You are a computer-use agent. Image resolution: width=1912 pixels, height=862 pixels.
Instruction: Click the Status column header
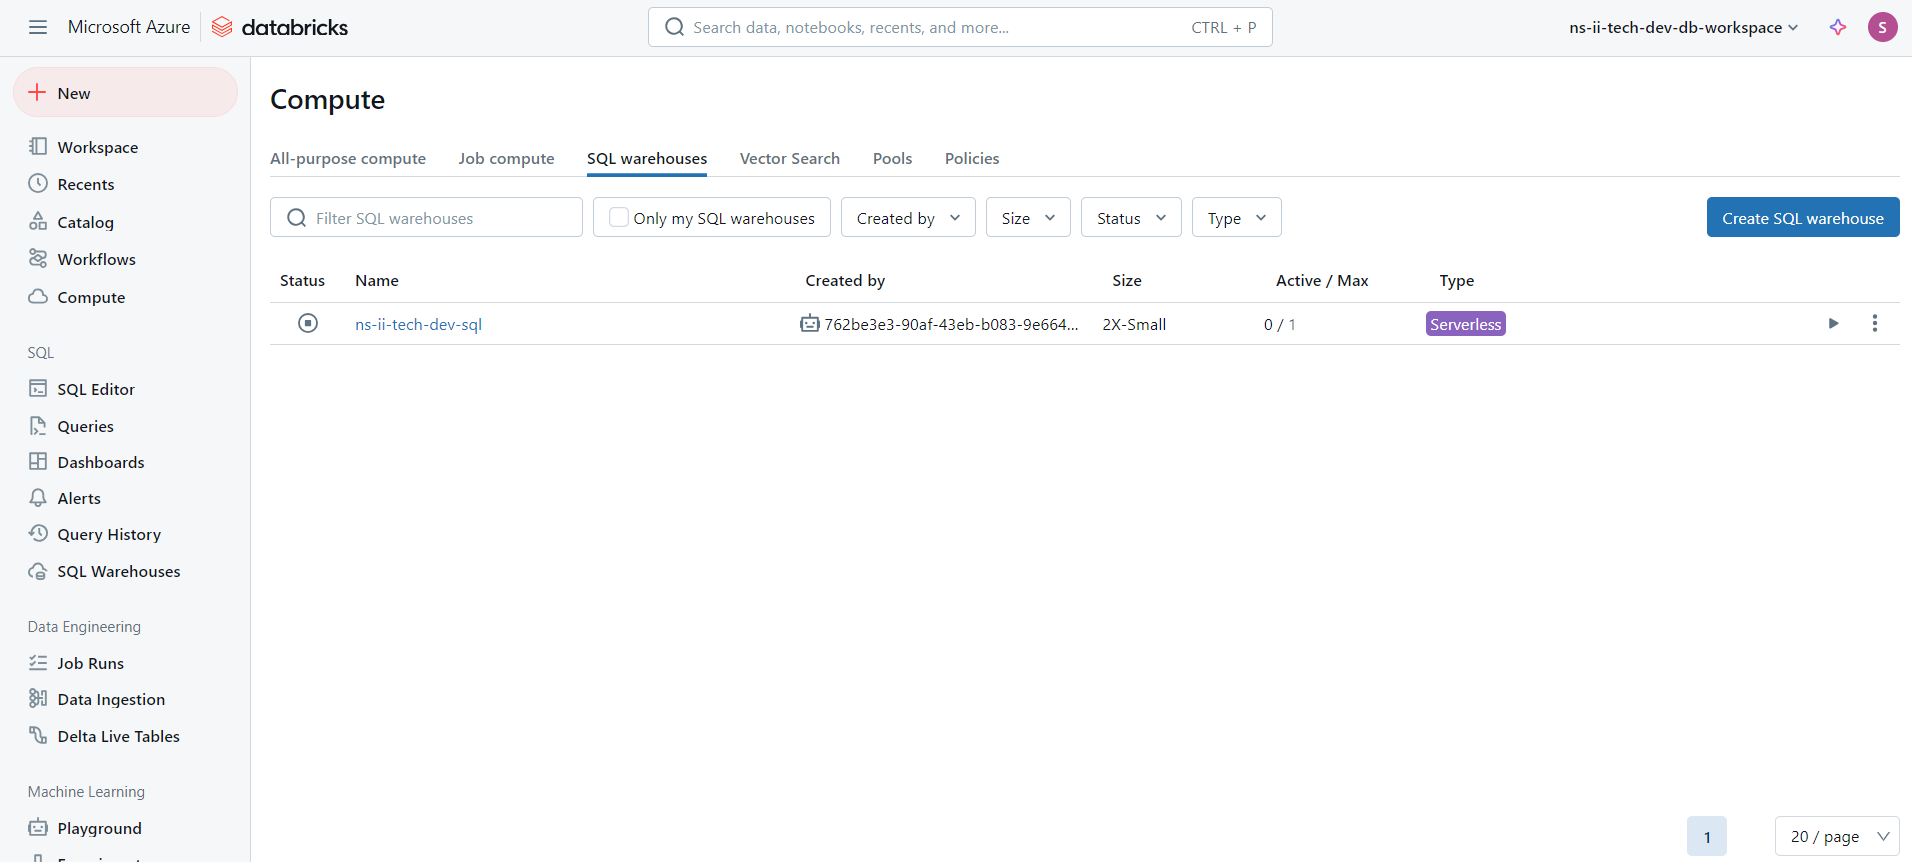pos(302,280)
